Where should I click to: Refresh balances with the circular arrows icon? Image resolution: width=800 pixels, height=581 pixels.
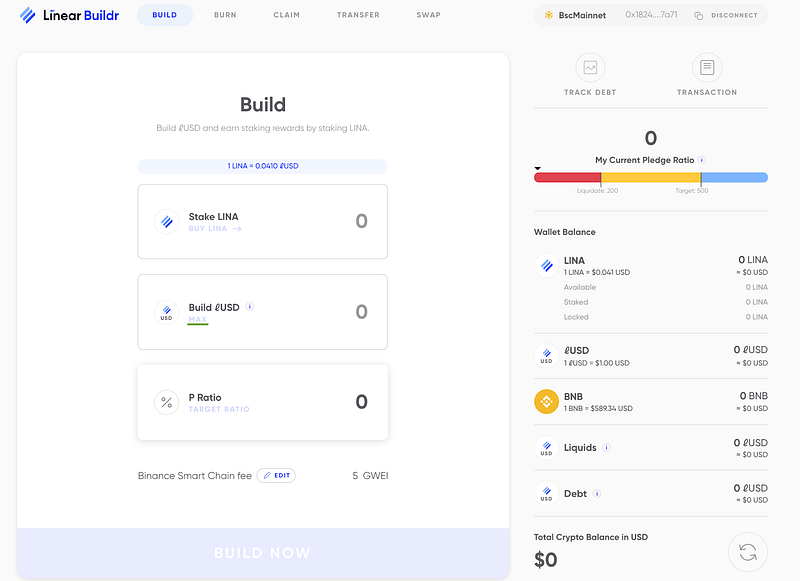click(747, 552)
